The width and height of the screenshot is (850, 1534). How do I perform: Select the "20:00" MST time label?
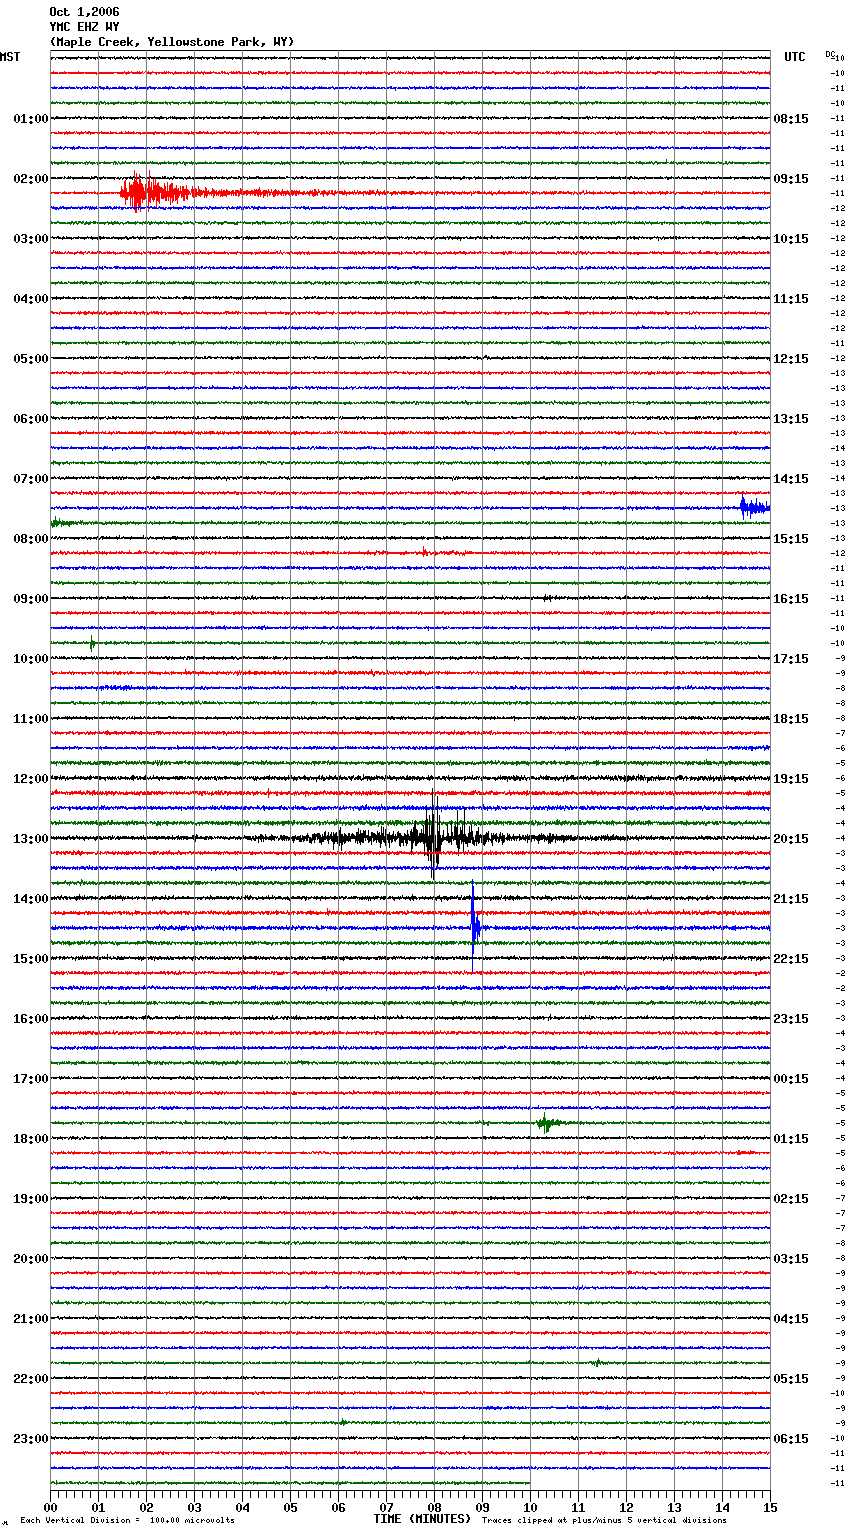coord(31,1259)
